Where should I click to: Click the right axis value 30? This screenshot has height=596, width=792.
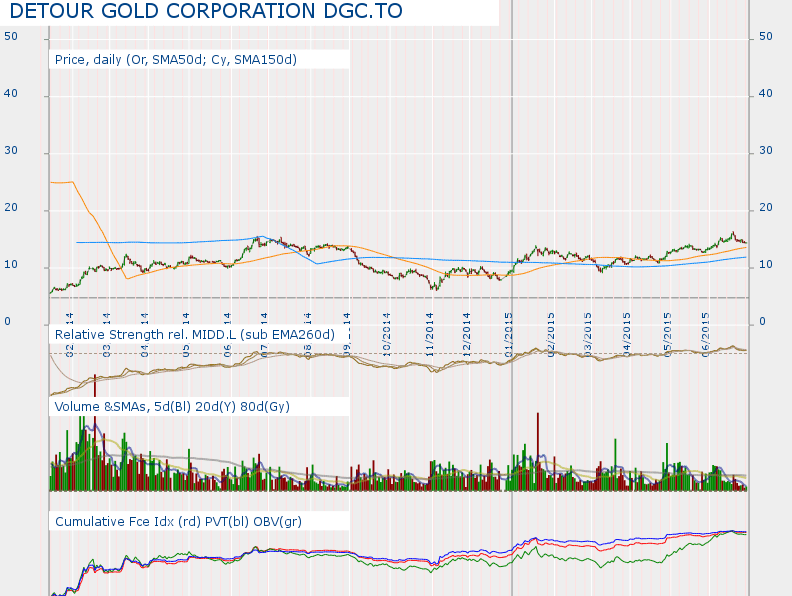pyautogui.click(x=766, y=151)
